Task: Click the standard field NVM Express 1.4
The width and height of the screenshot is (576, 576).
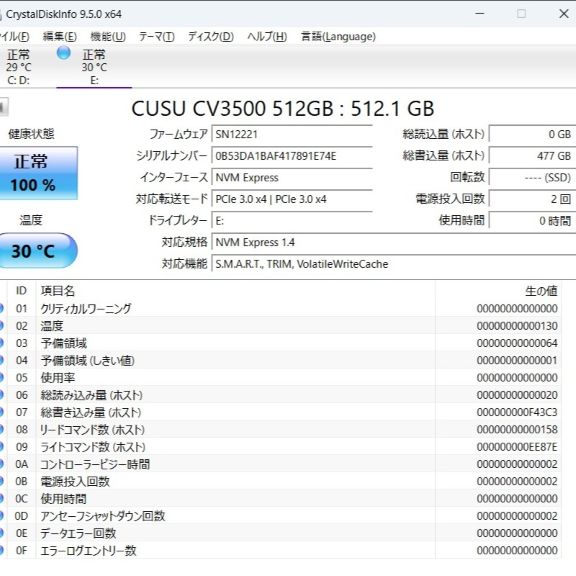Action: (394, 242)
